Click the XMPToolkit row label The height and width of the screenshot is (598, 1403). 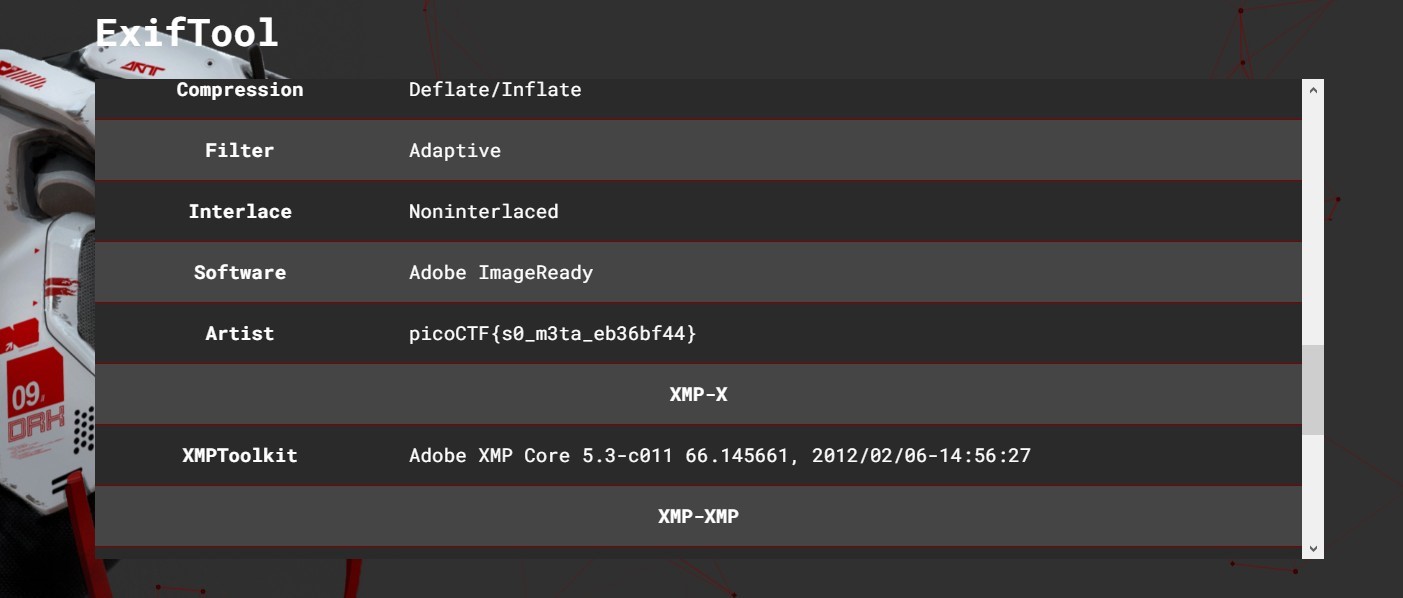(240, 456)
